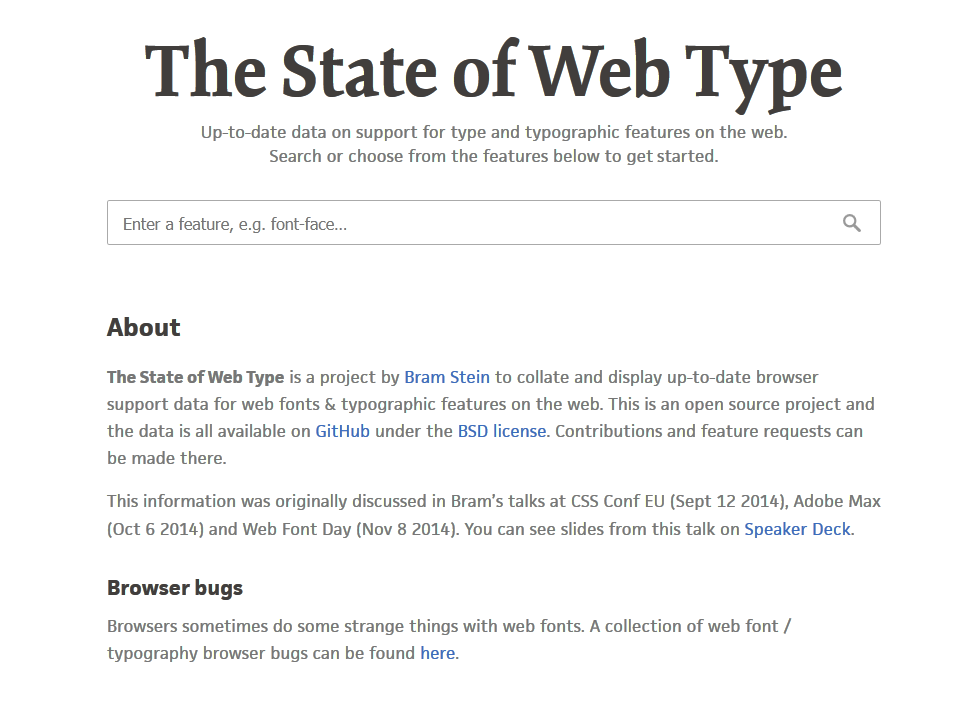Open the Bram Stein link
Screen dimensions: 964x728
[x=447, y=377]
